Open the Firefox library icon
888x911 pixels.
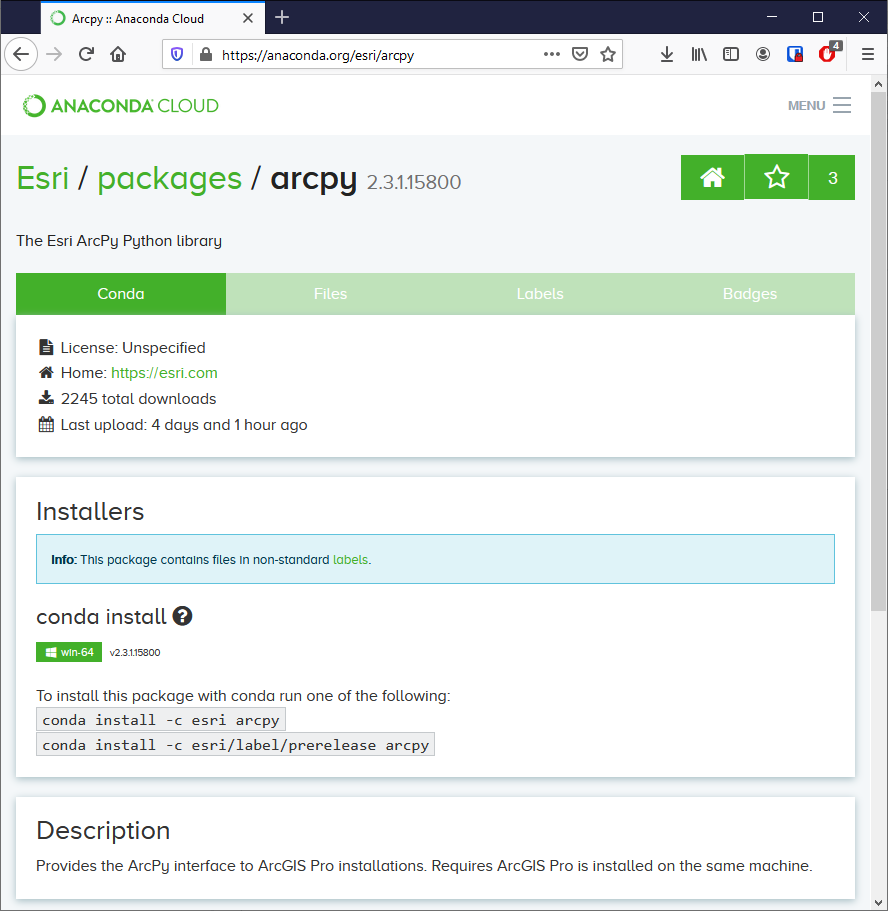(699, 55)
